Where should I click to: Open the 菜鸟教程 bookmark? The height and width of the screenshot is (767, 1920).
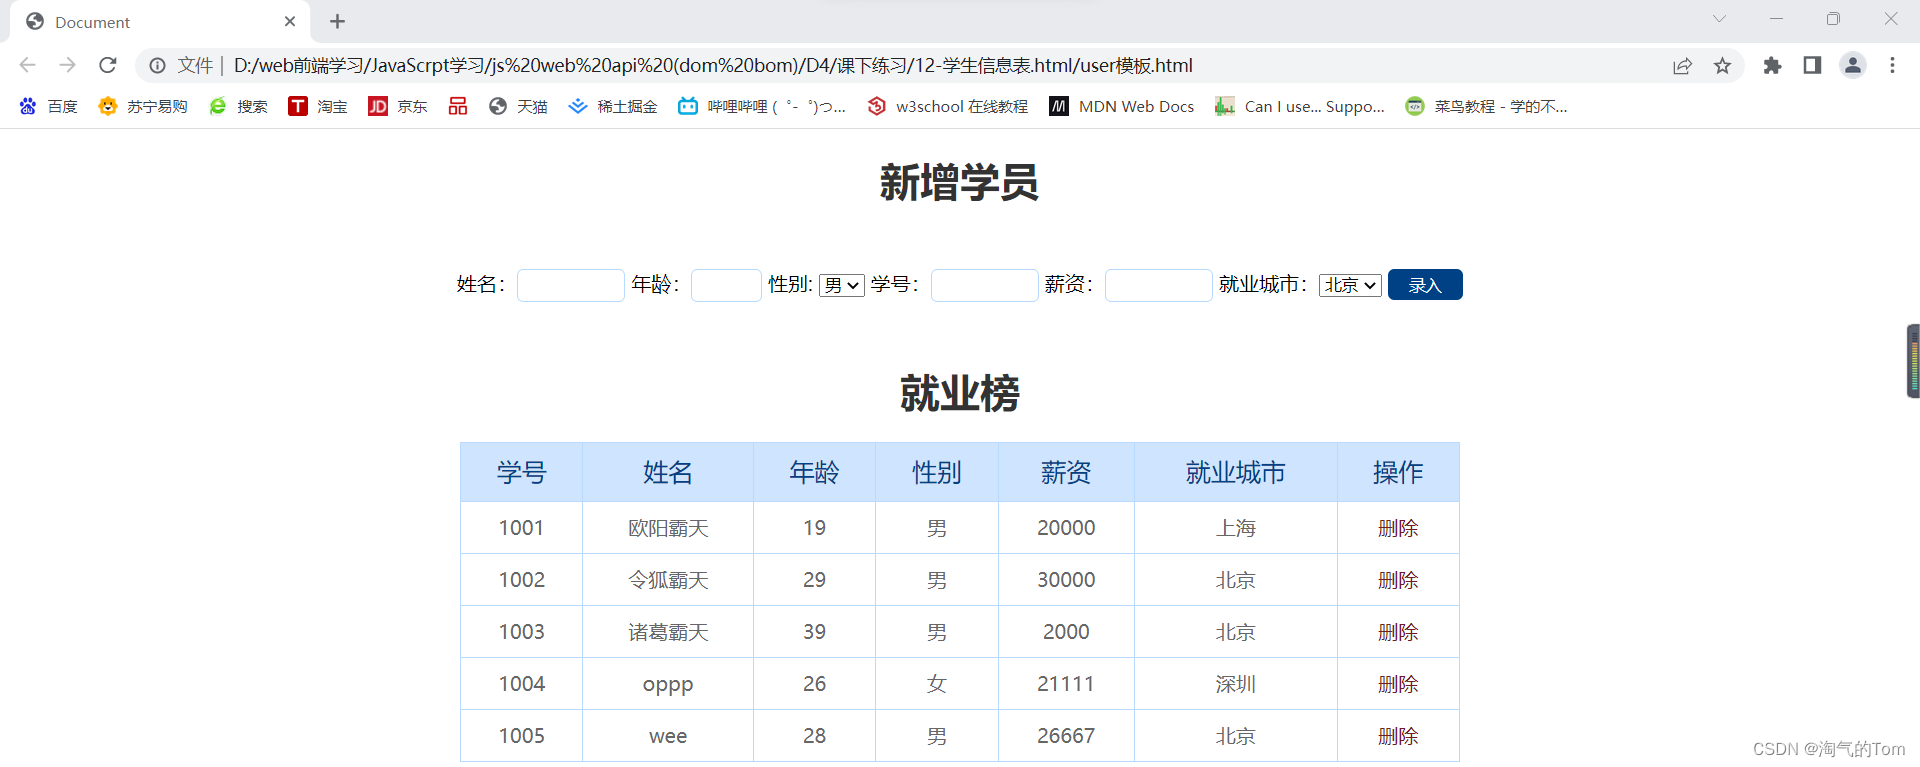(1486, 106)
